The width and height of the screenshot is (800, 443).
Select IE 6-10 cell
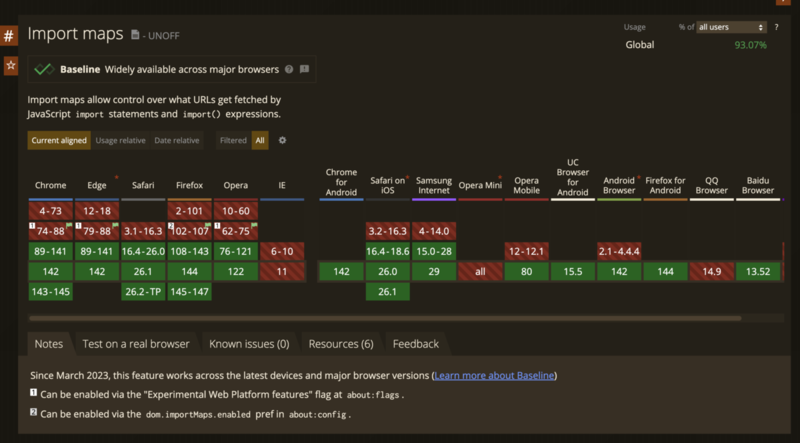point(282,251)
